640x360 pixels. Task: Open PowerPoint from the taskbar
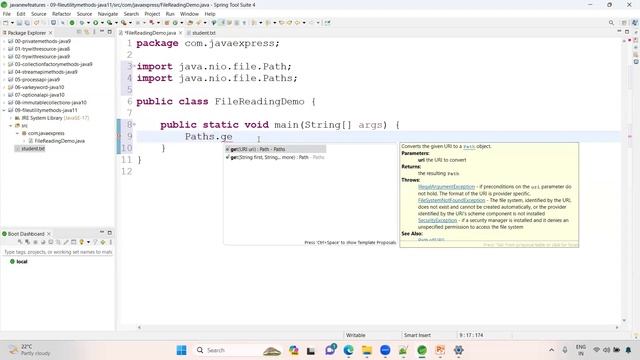pyautogui.click(x=440, y=350)
